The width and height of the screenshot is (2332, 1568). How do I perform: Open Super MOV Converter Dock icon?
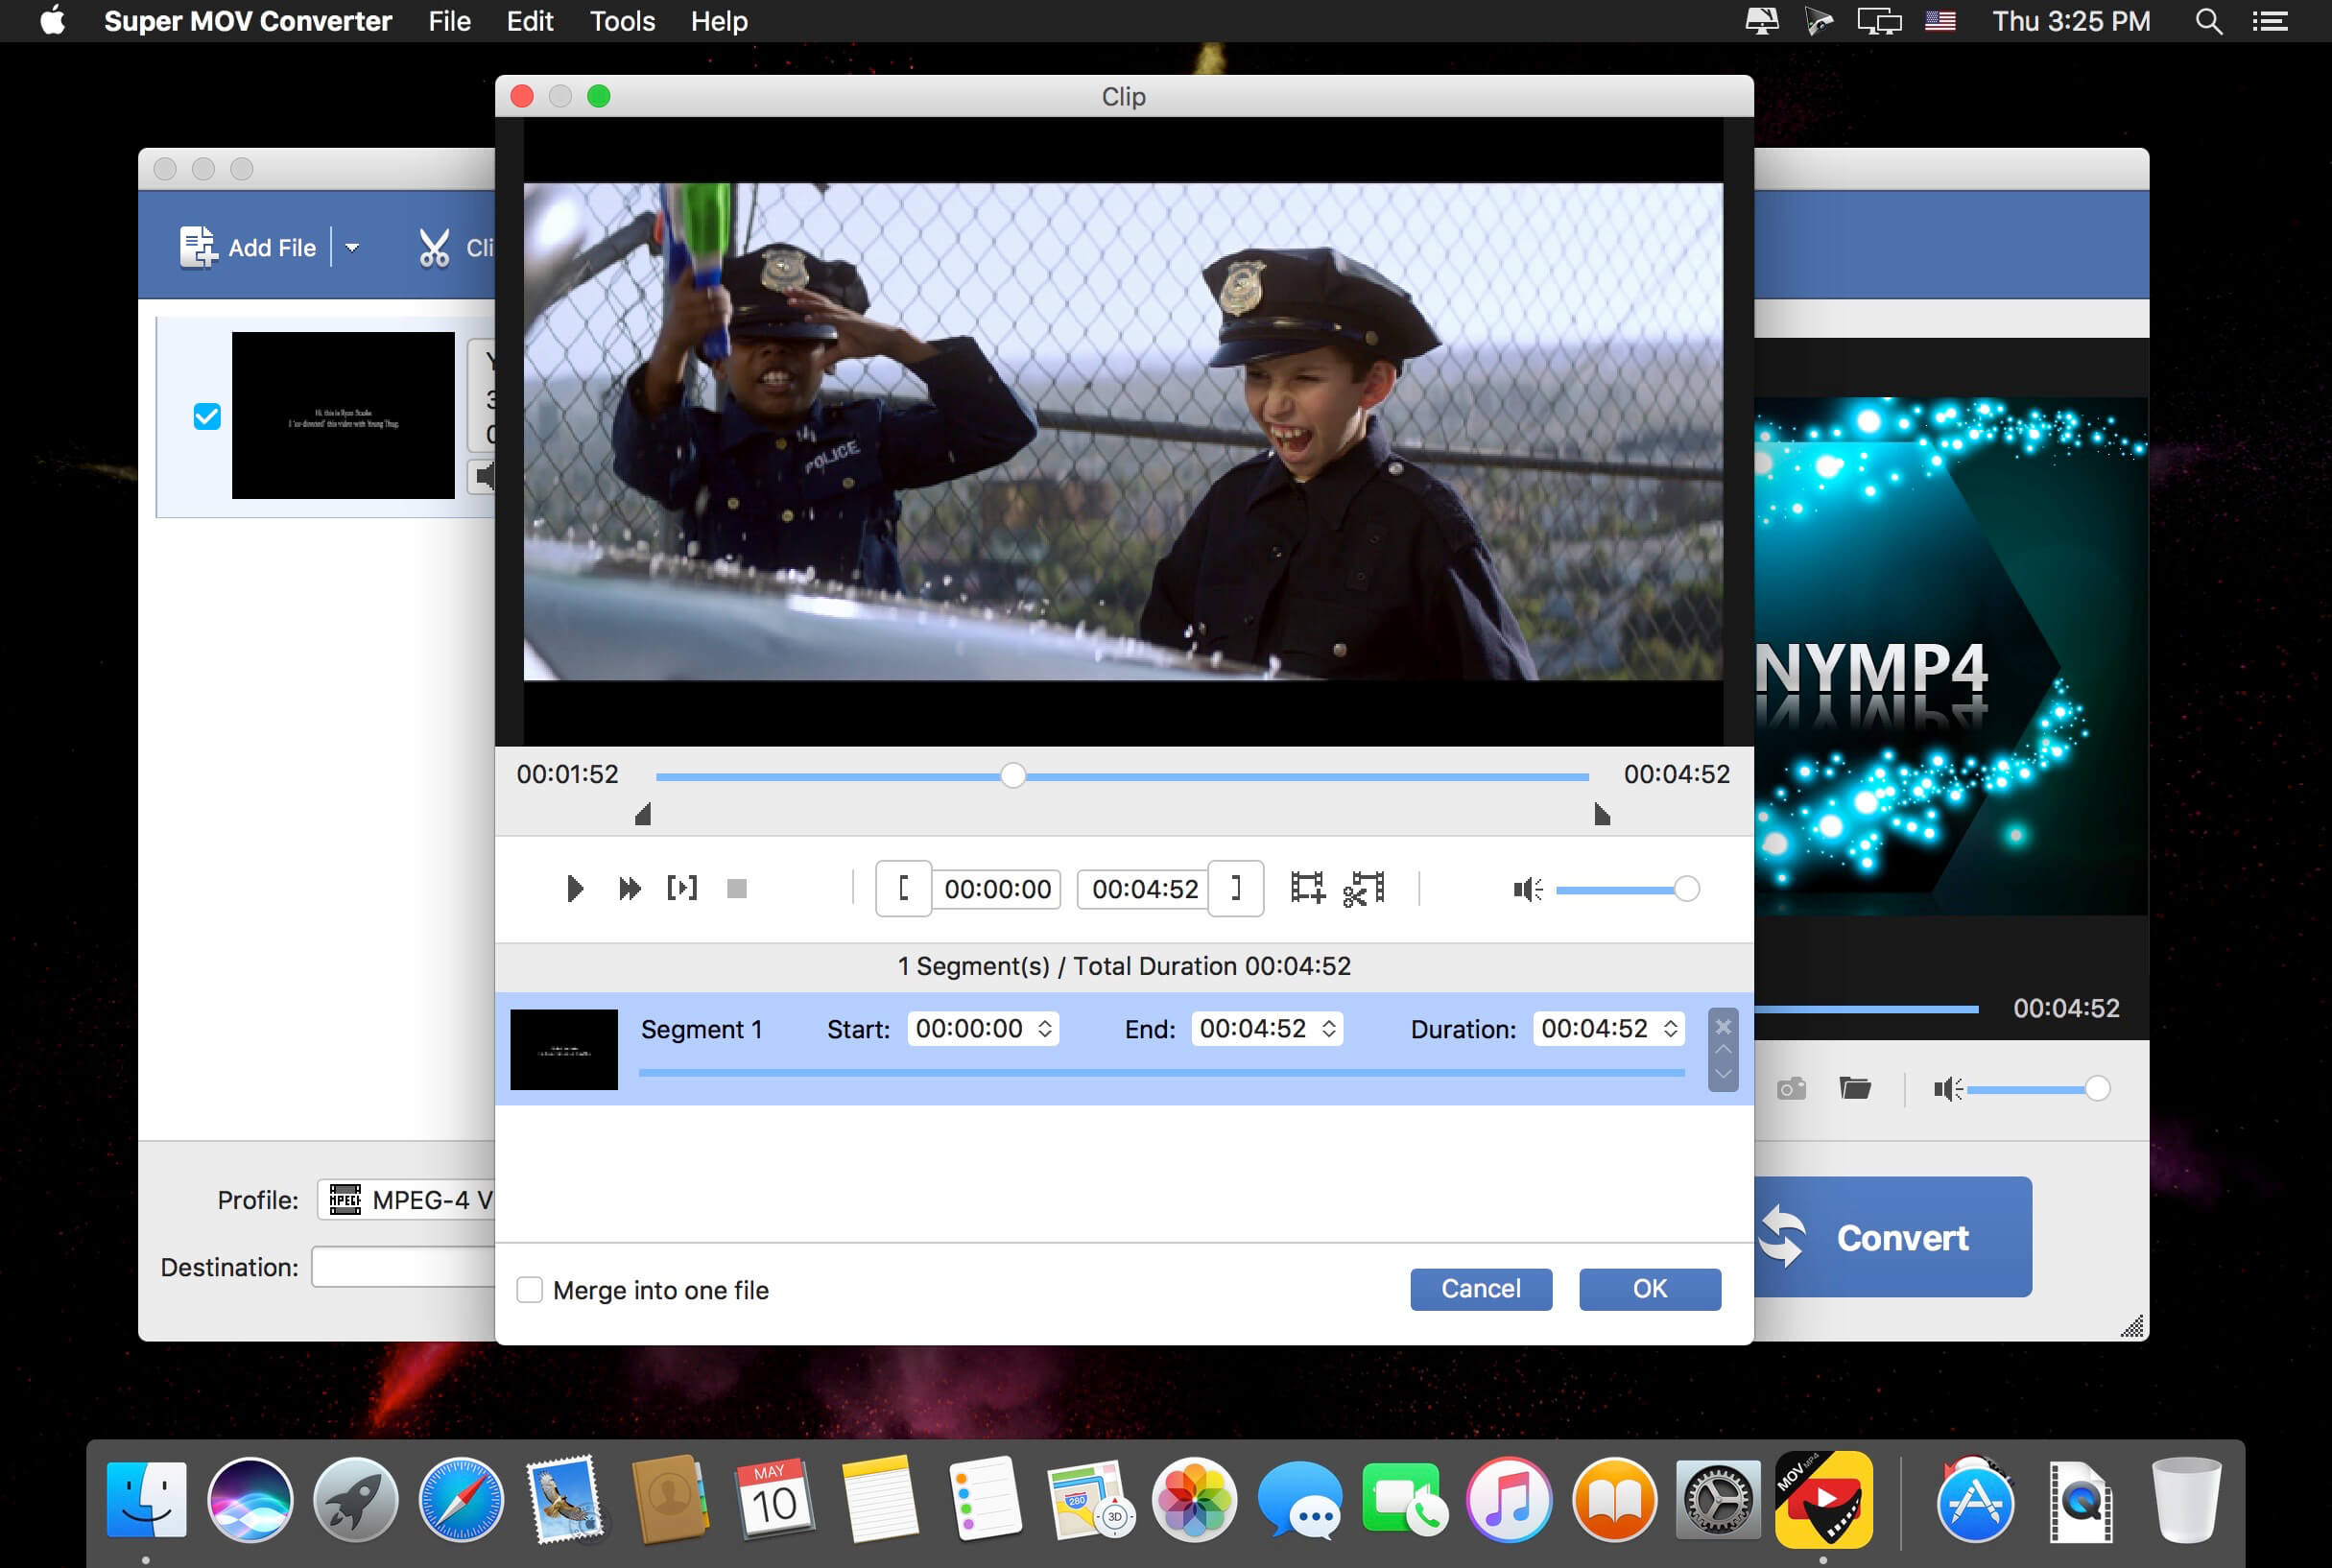click(x=1823, y=1500)
